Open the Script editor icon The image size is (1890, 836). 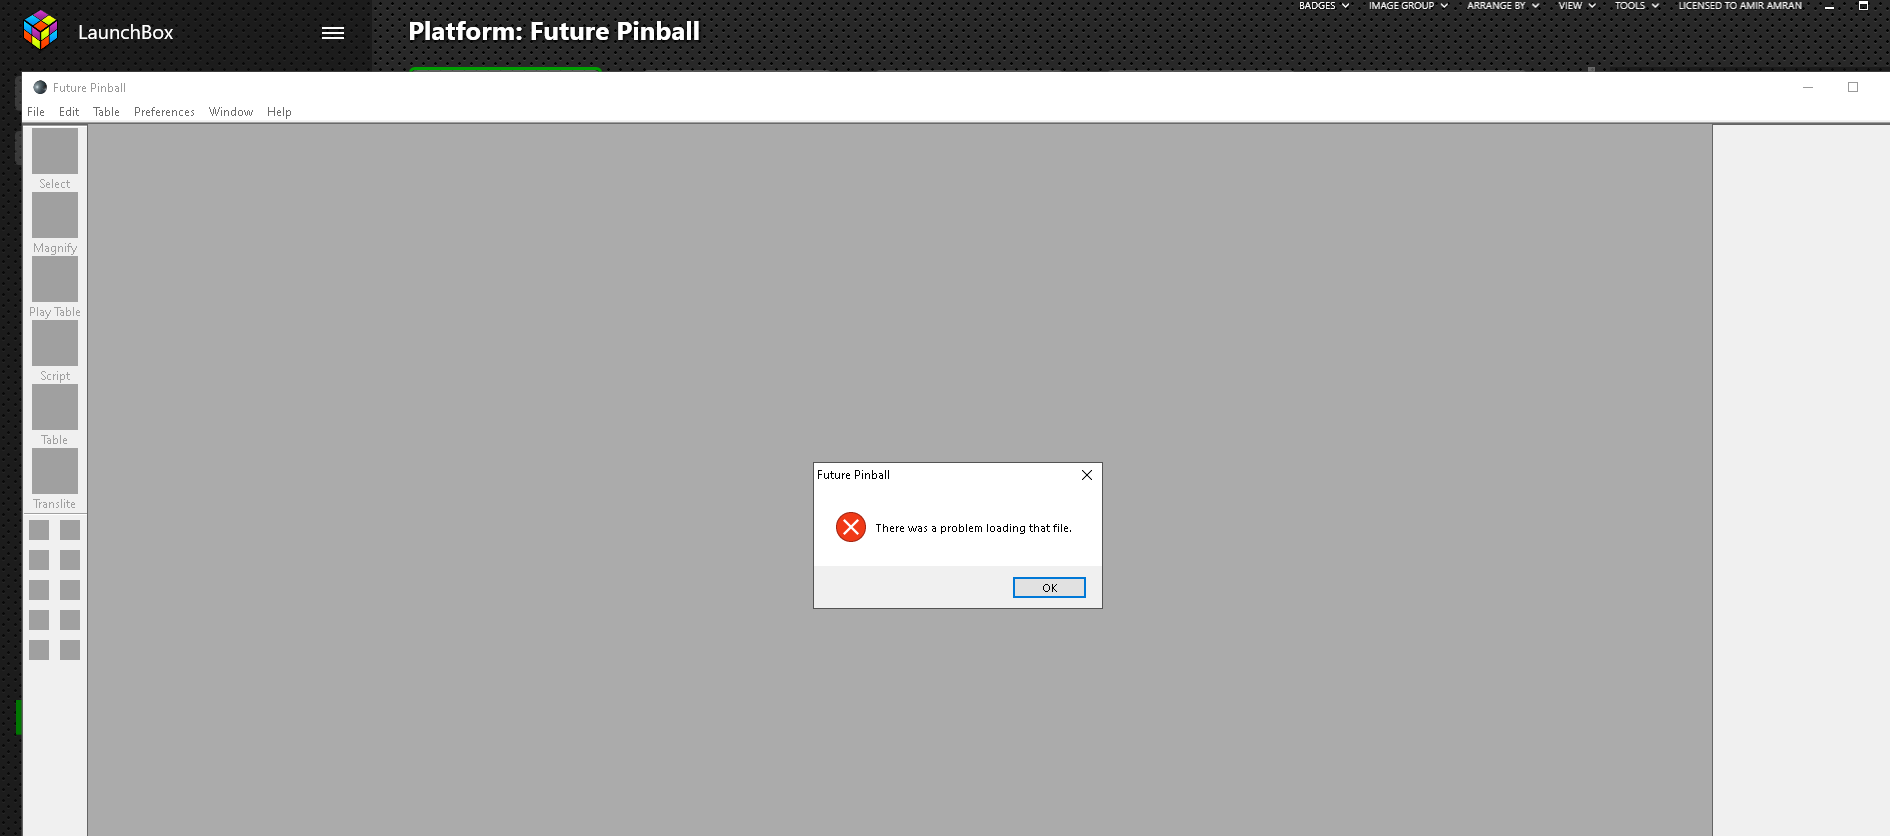(x=55, y=343)
